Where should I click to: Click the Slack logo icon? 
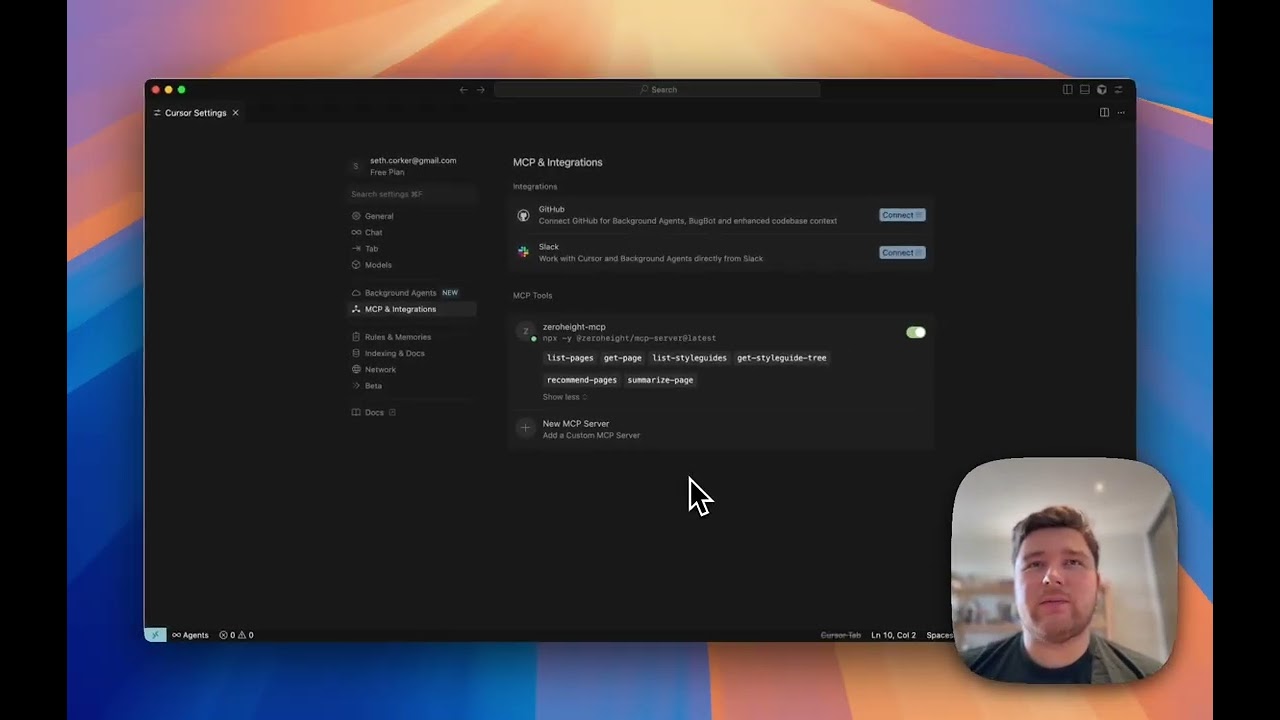[x=523, y=252]
